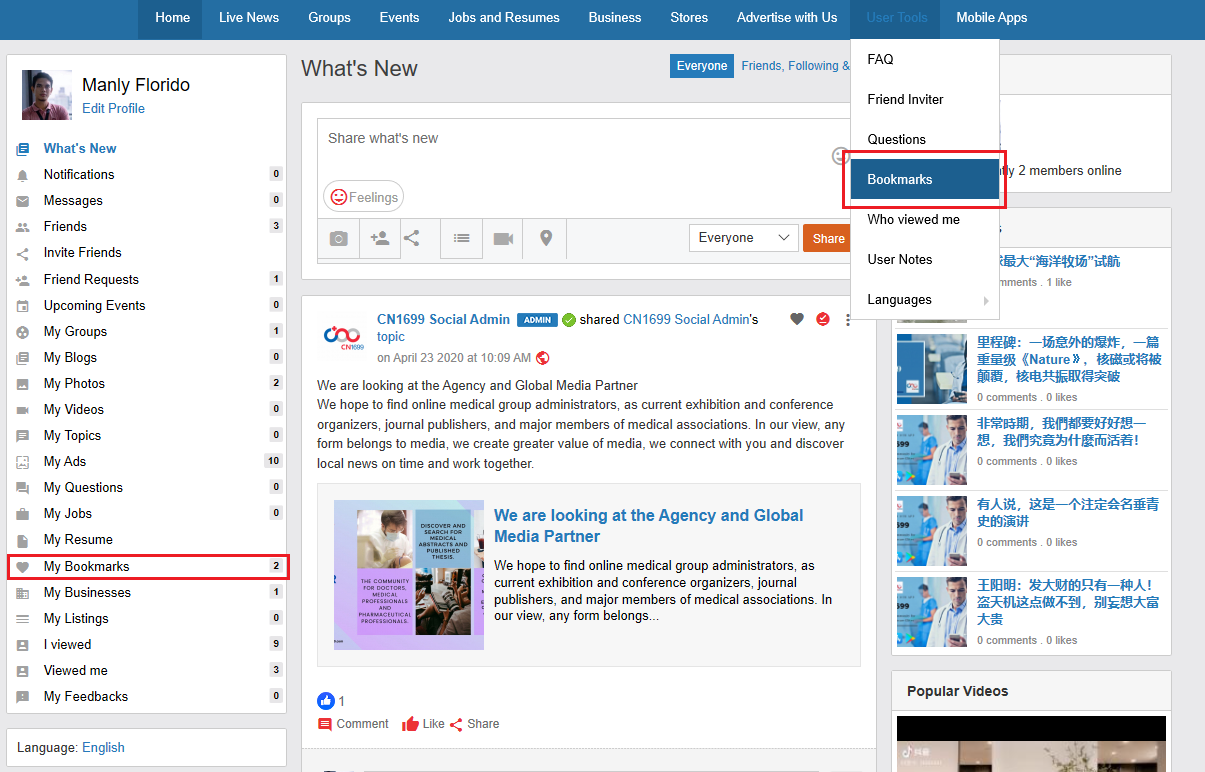Open the User Tools menu in navbar
The image size is (1205, 772).
[896, 18]
